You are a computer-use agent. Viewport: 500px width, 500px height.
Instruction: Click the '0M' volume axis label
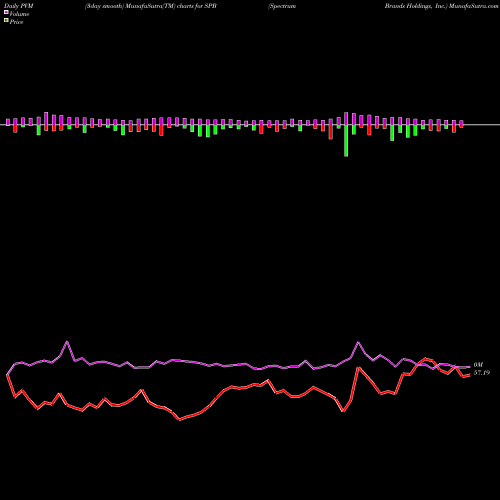point(478,365)
